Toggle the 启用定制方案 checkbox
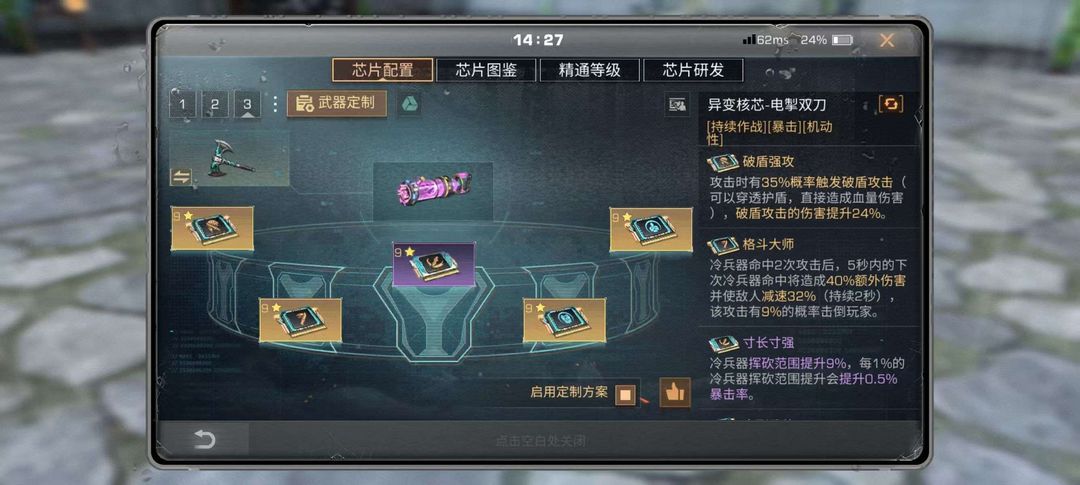Image resolution: width=1080 pixels, height=485 pixels. pos(625,395)
